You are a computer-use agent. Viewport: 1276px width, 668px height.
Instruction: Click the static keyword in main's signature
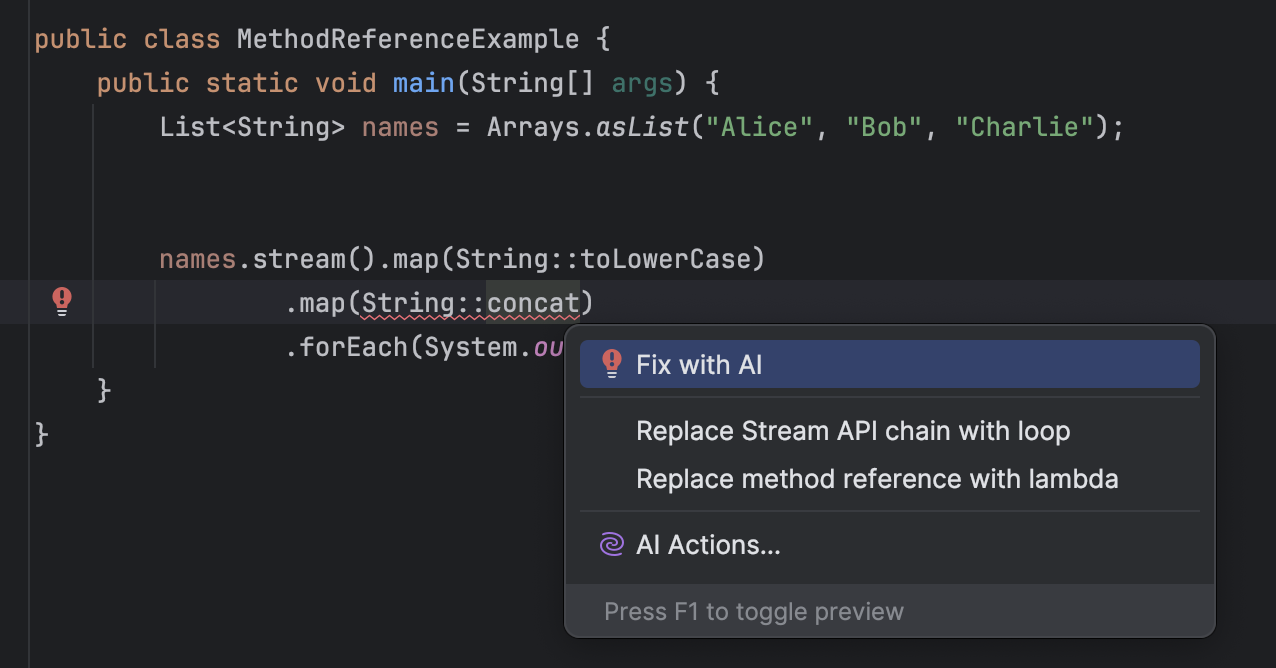[x=252, y=83]
